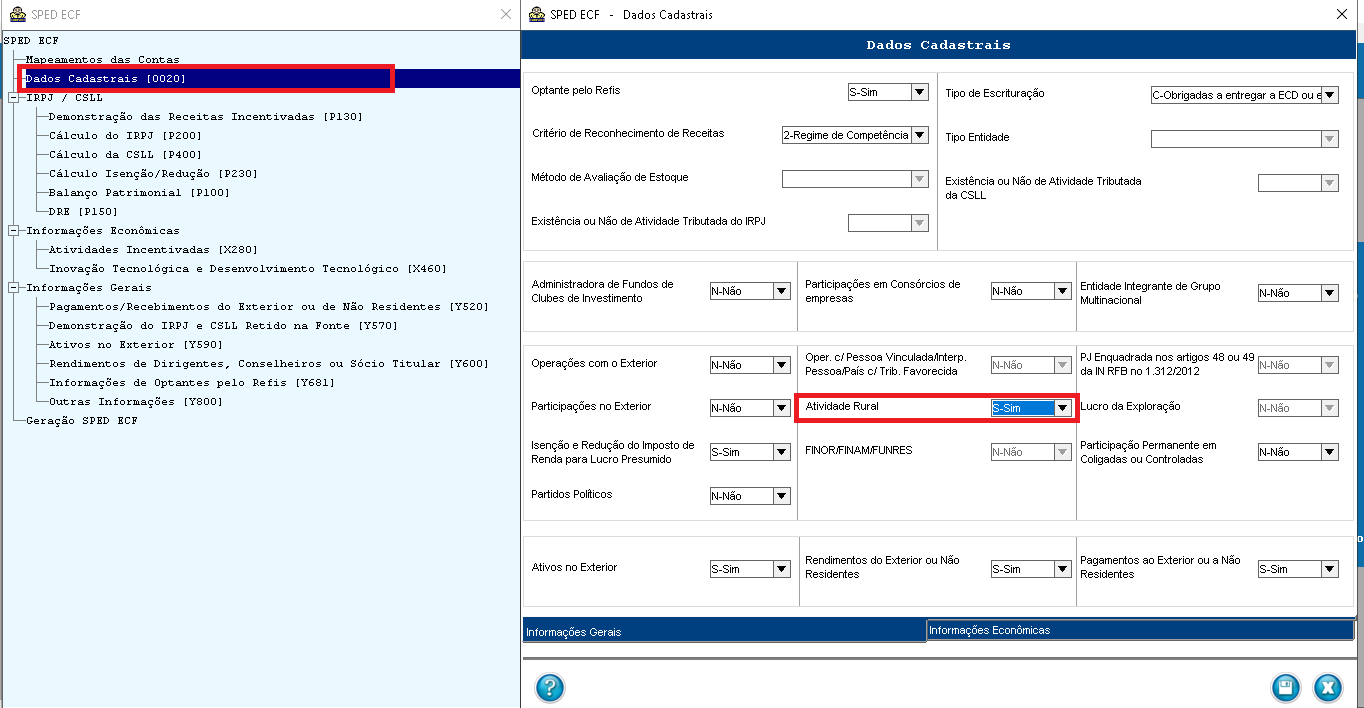Image resolution: width=1364 pixels, height=708 pixels.
Task: Select Geração SPED ECF tree item
Action: 82,421
